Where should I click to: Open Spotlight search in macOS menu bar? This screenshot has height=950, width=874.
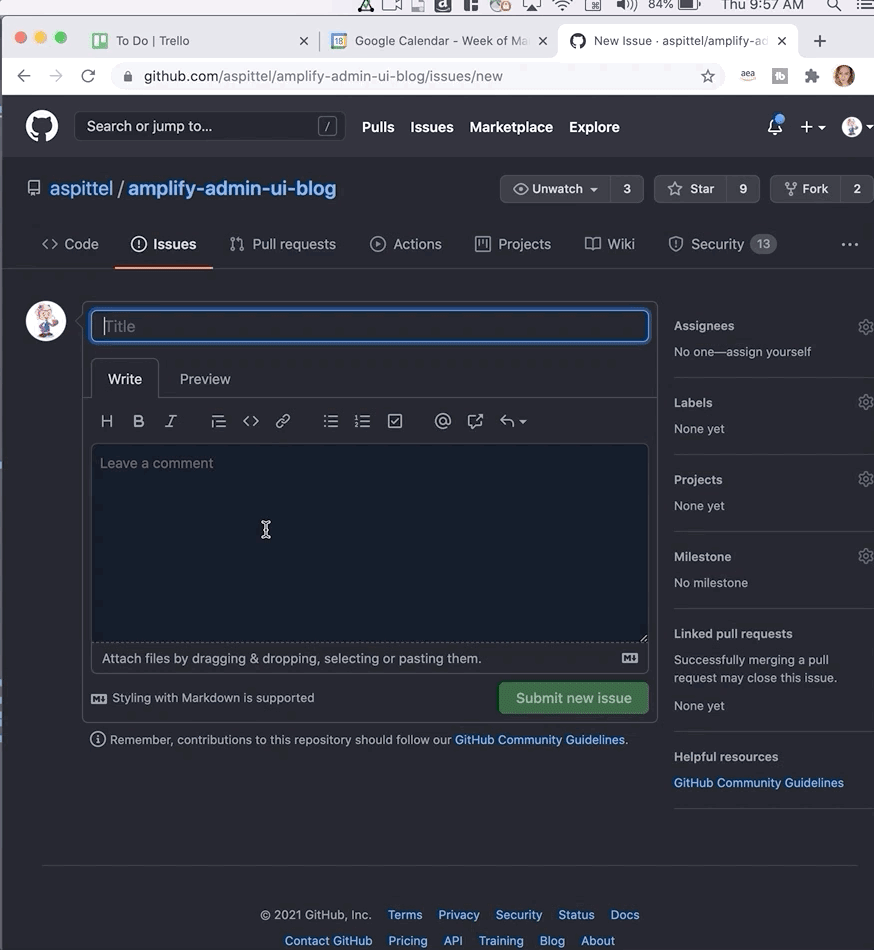pyautogui.click(x=834, y=5)
